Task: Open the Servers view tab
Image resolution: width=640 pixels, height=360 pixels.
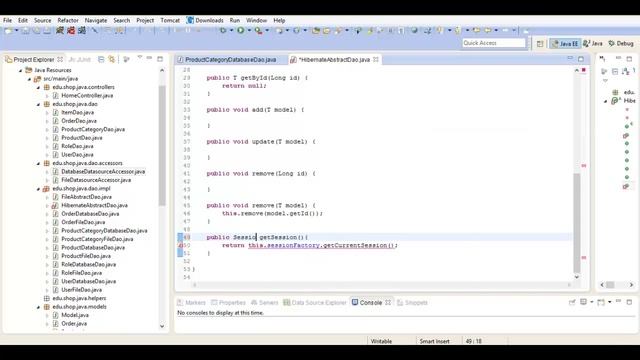Action: coord(264,302)
